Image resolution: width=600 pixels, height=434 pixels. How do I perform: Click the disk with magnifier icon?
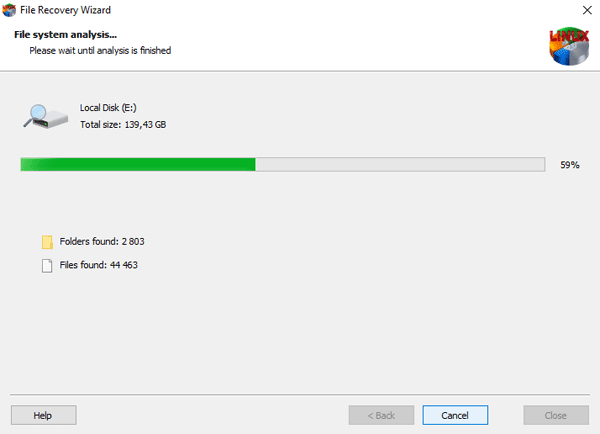coord(46,116)
